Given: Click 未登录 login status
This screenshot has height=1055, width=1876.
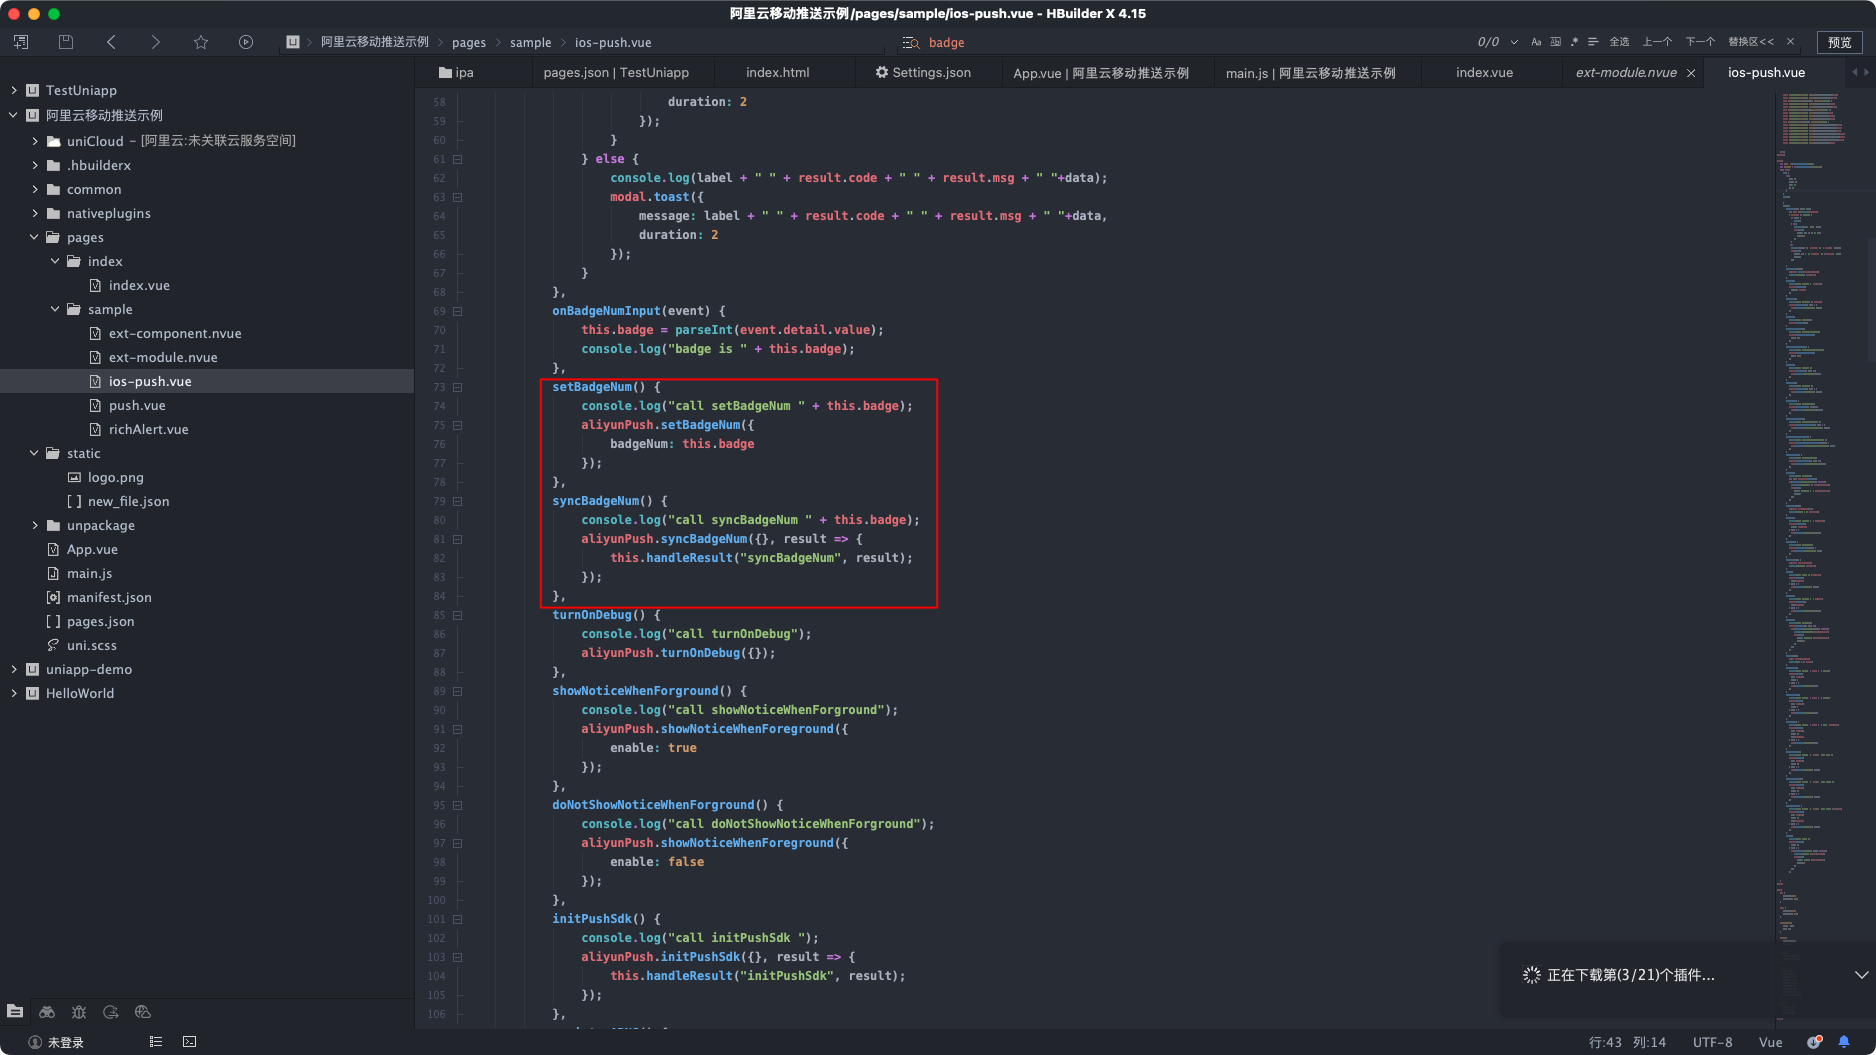Looking at the screenshot, I should click(57, 1042).
